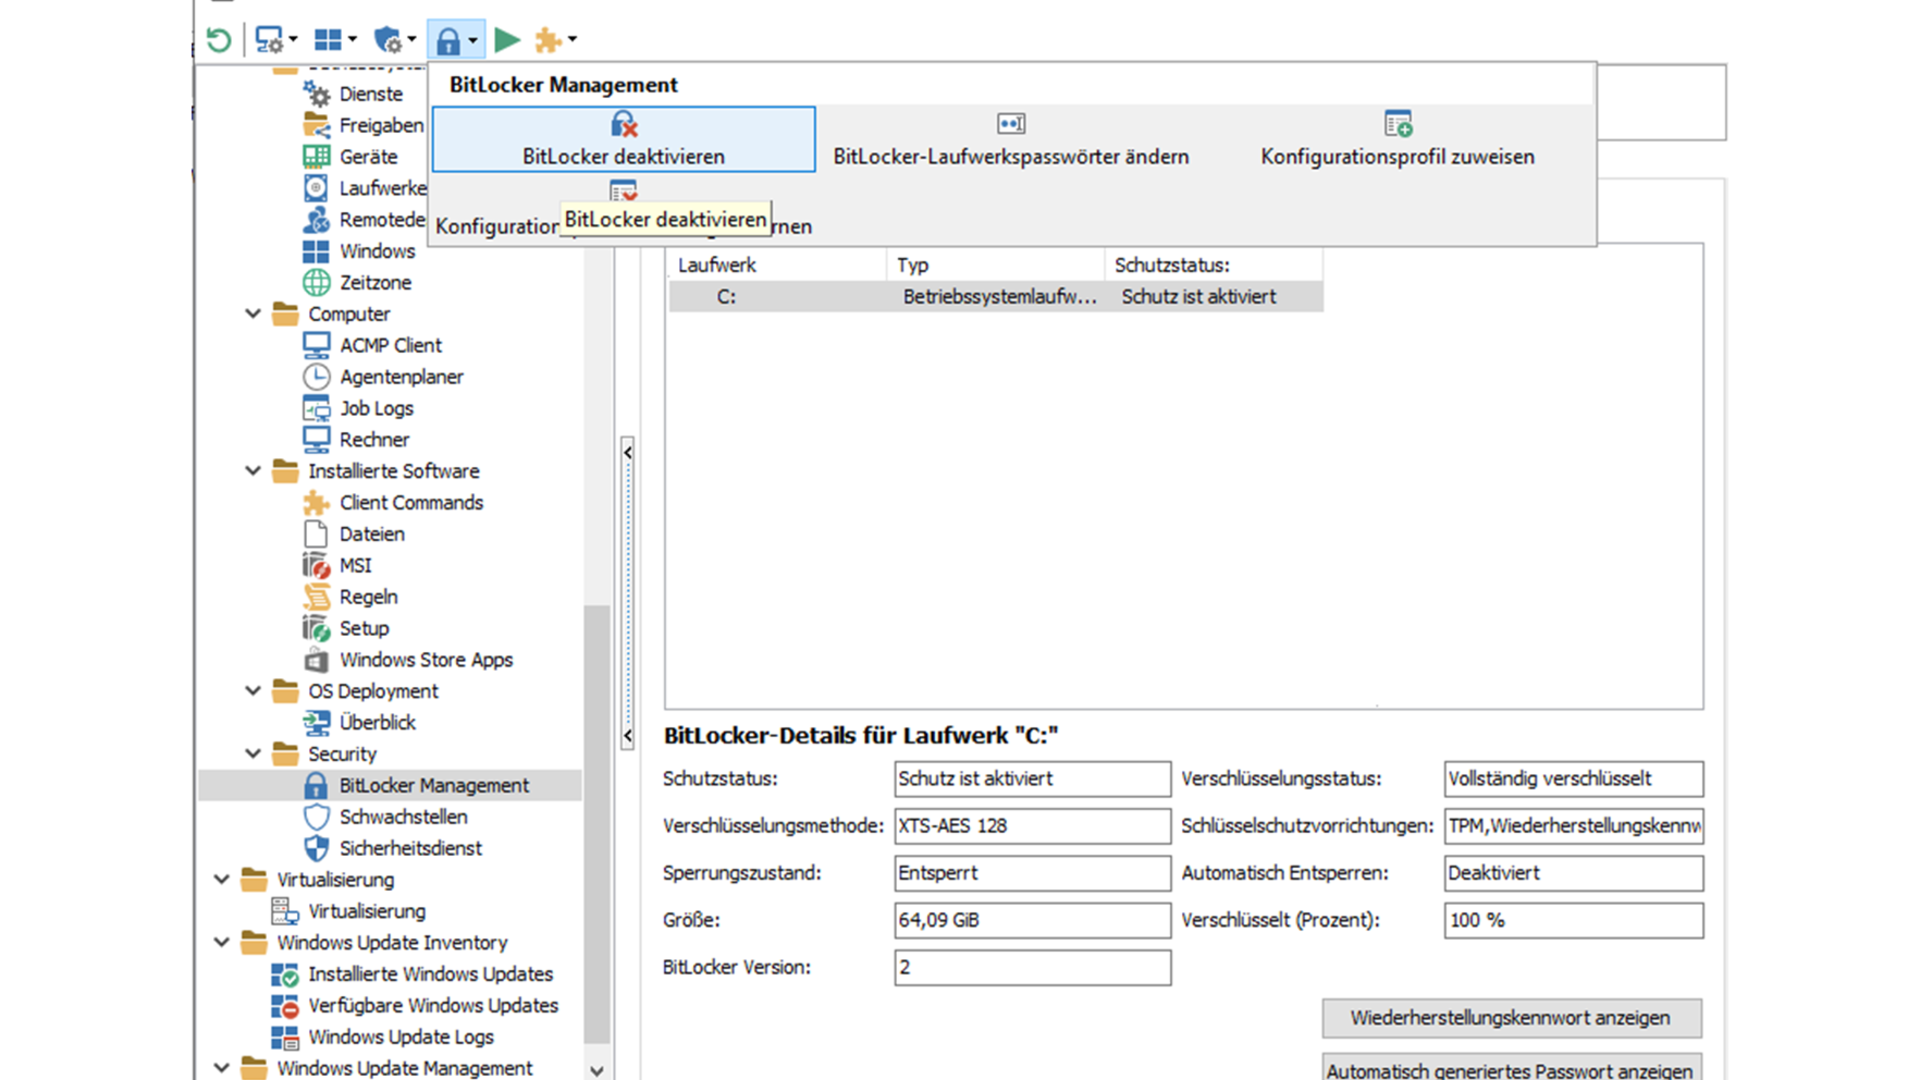Viewport: 1920px width, 1080px height.
Task: Click the Agentenplaner clock icon
Action: (x=316, y=377)
